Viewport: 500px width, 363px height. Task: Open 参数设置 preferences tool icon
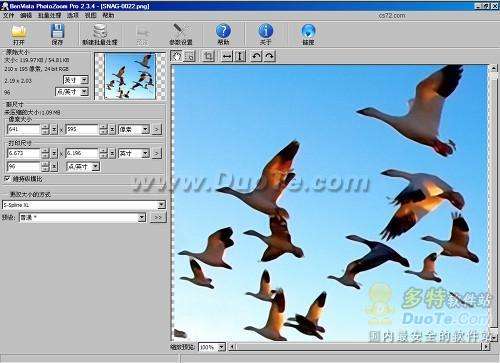[x=180, y=31]
